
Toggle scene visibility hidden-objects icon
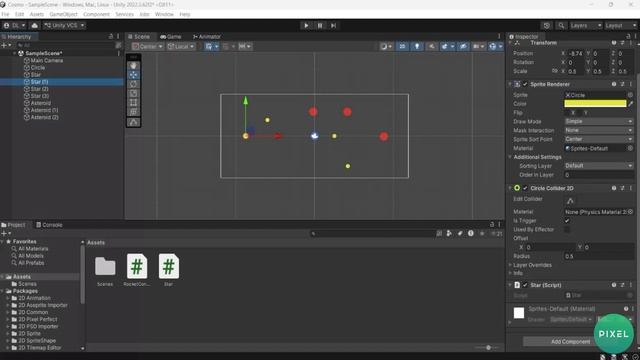click(x=463, y=47)
